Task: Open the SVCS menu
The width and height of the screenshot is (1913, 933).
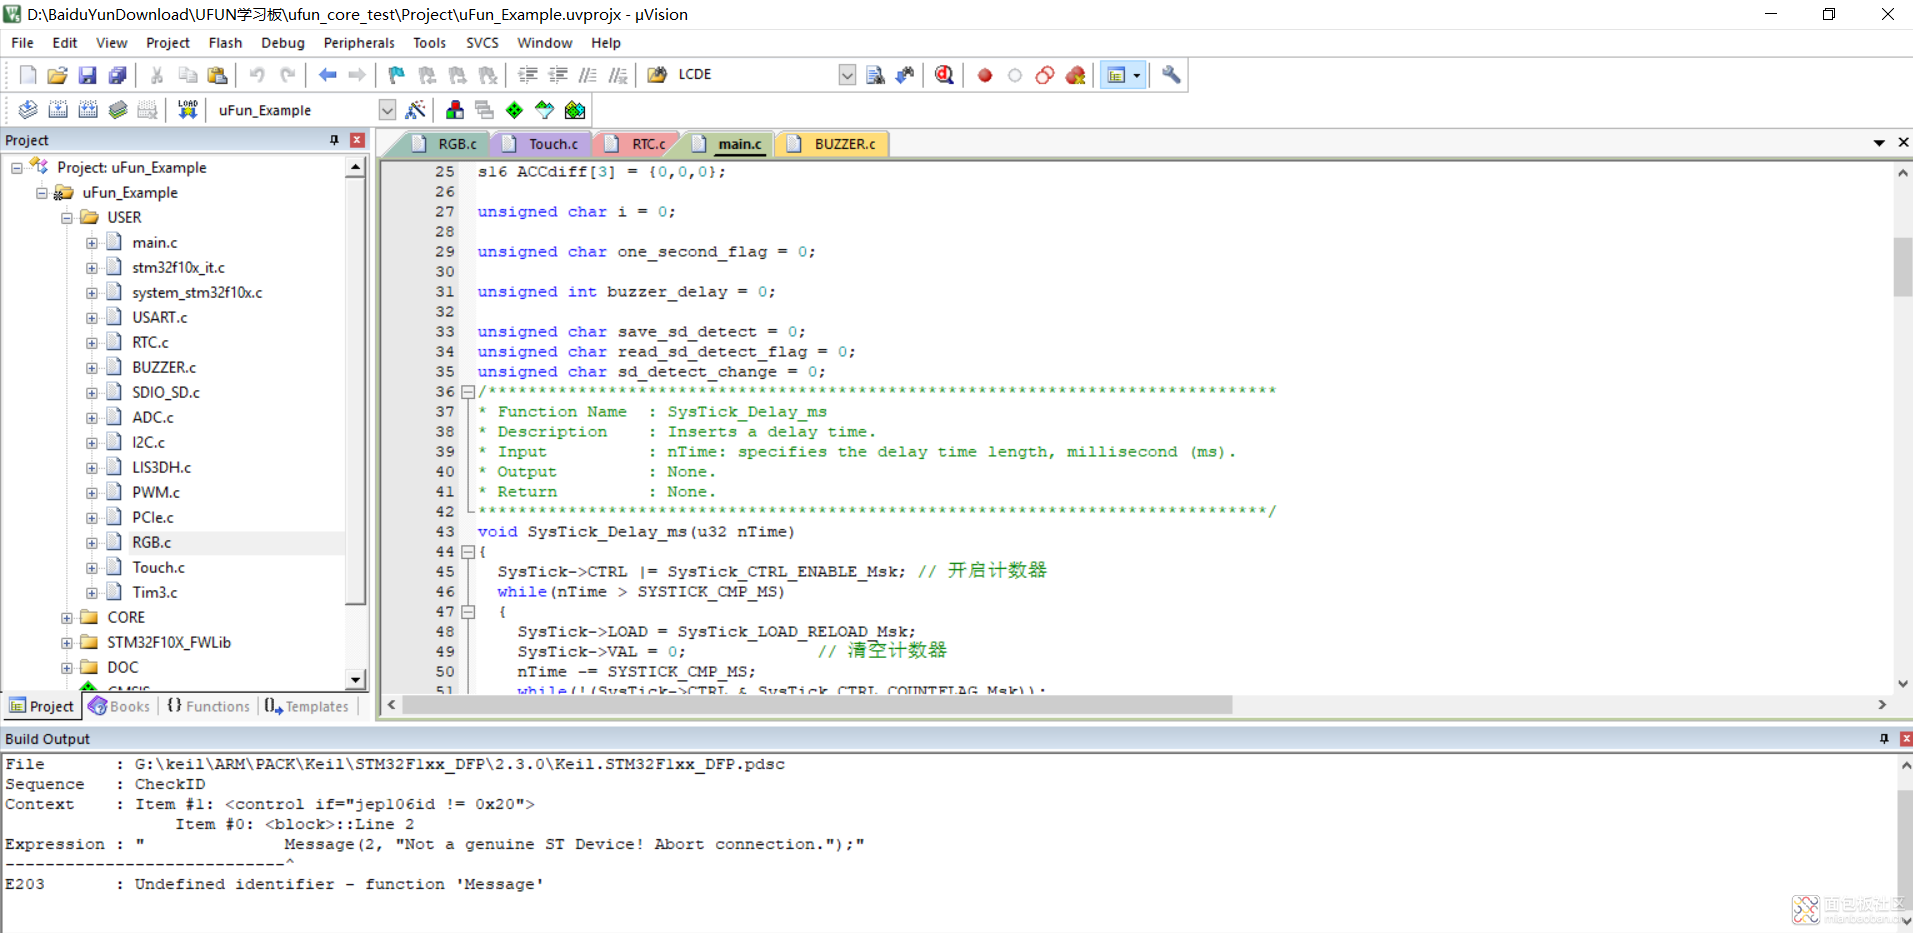Action: point(482,43)
